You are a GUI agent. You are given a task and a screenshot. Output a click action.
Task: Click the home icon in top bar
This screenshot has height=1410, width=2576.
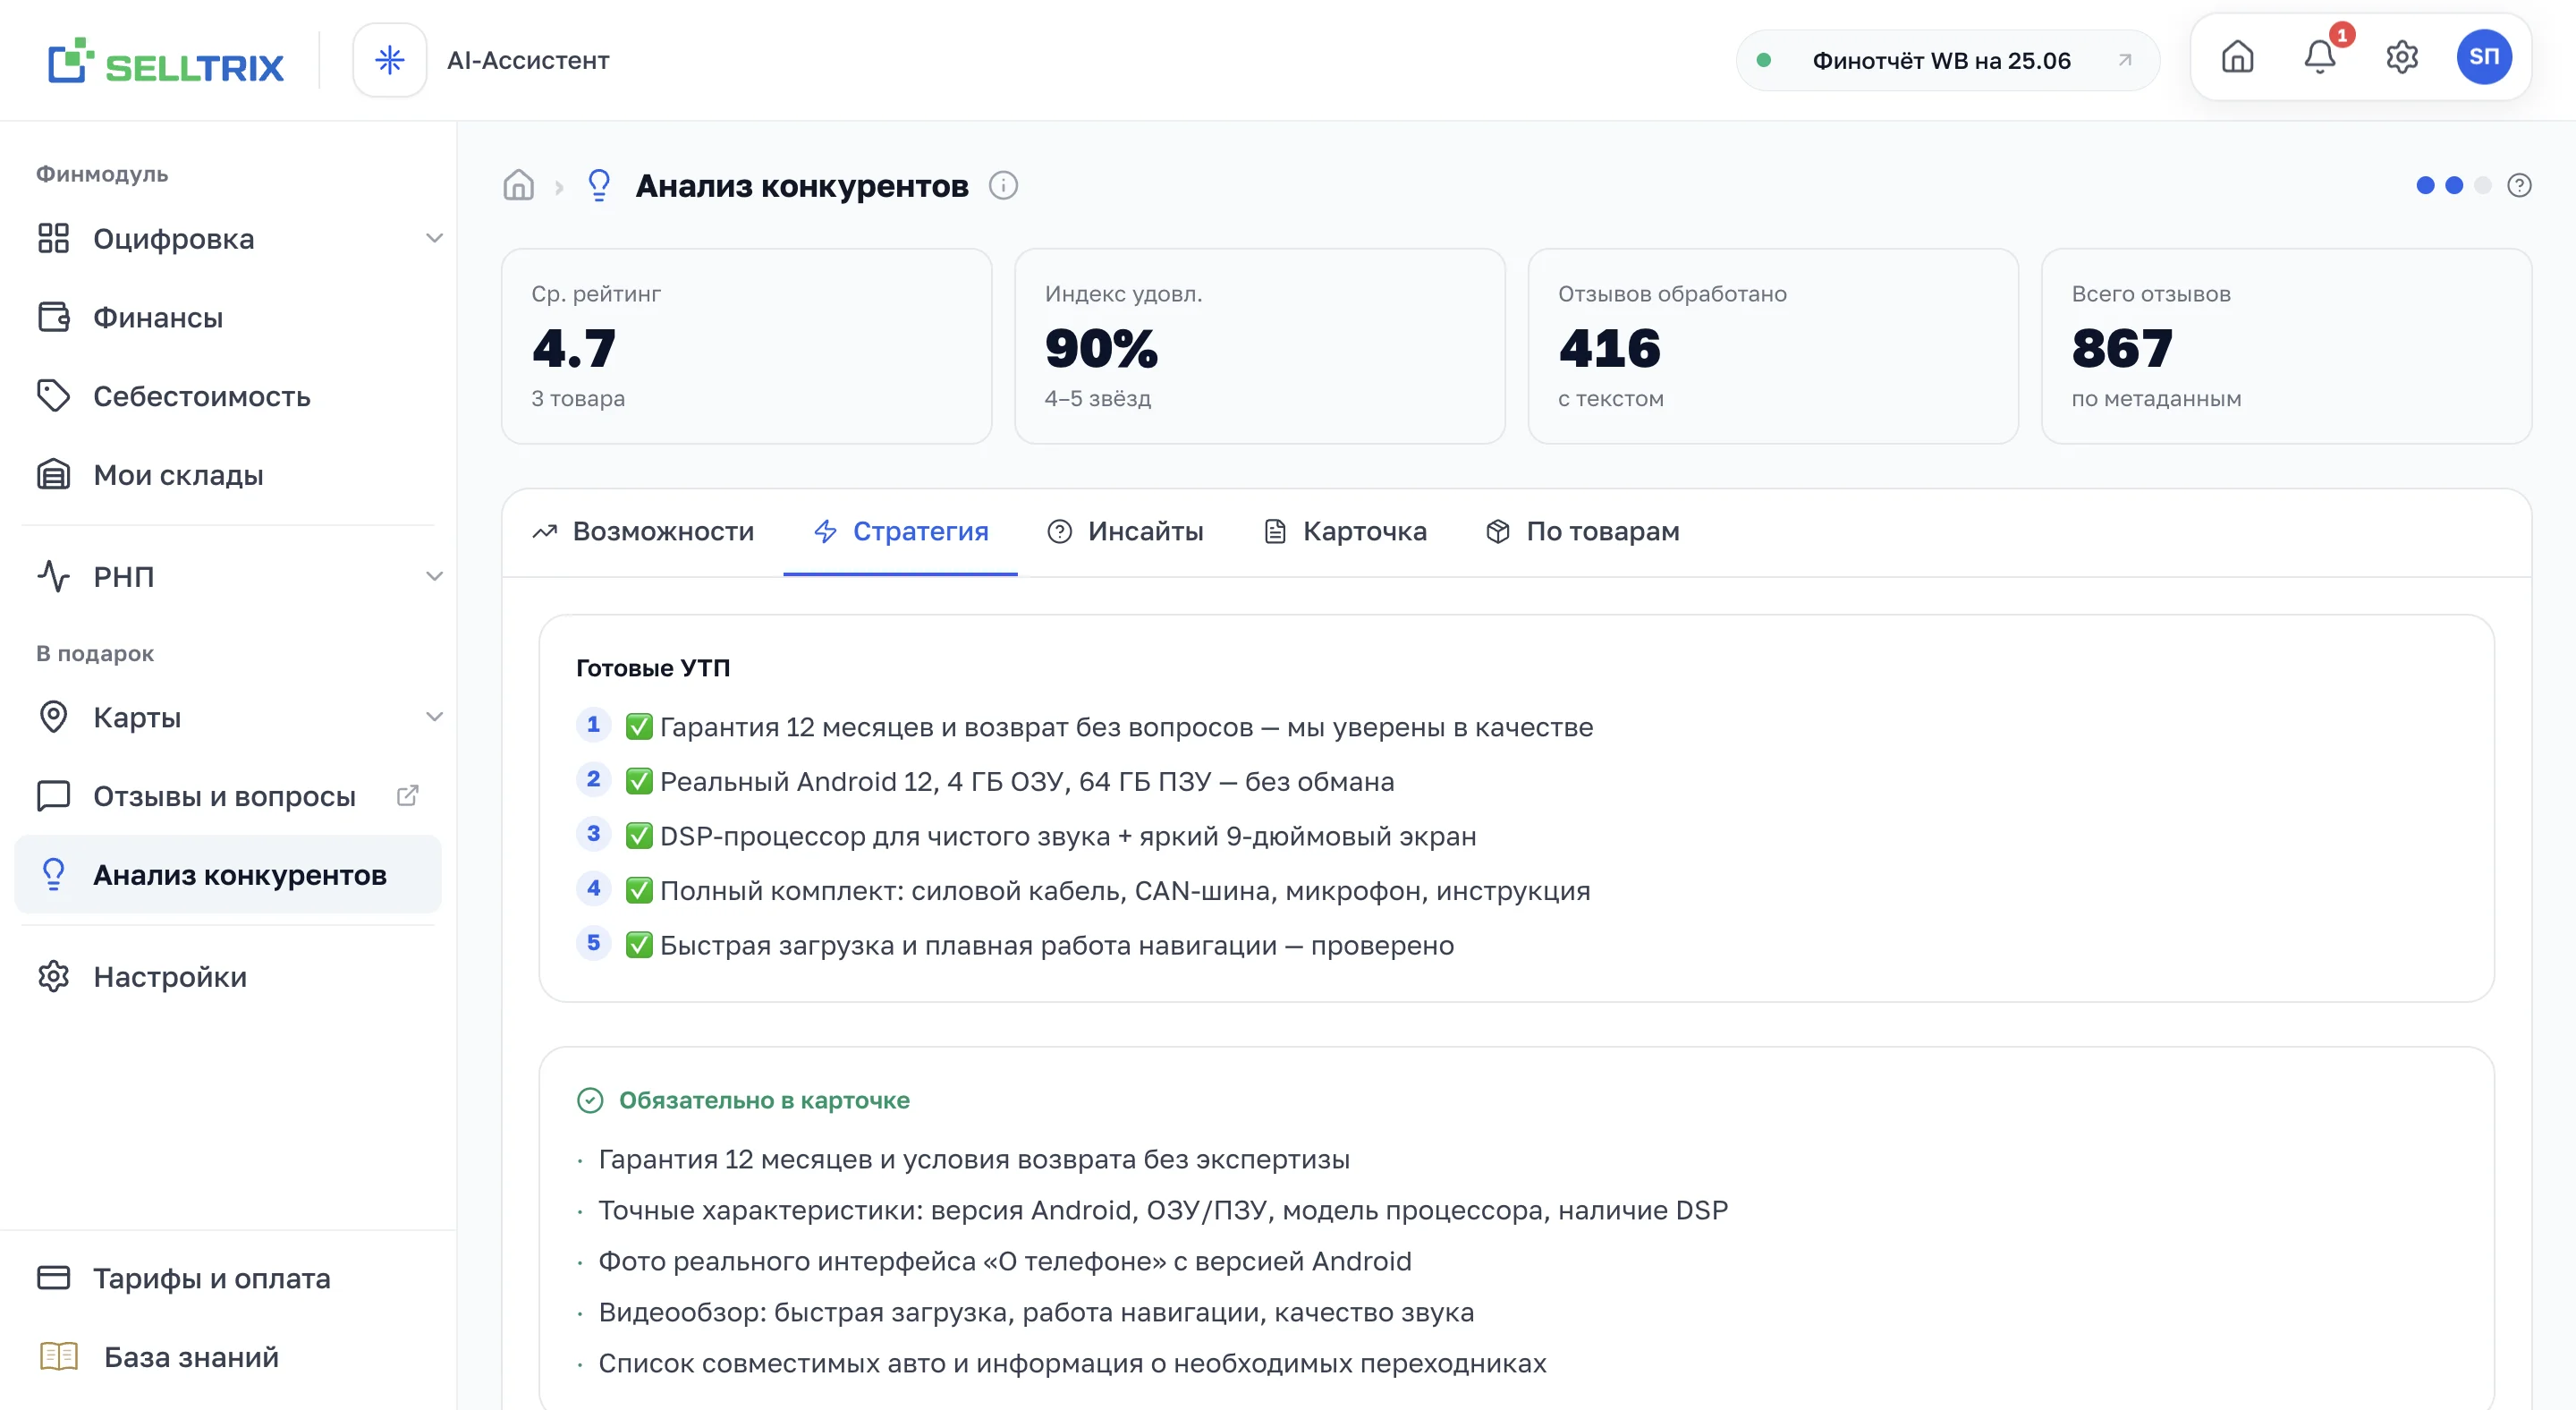click(x=2238, y=57)
